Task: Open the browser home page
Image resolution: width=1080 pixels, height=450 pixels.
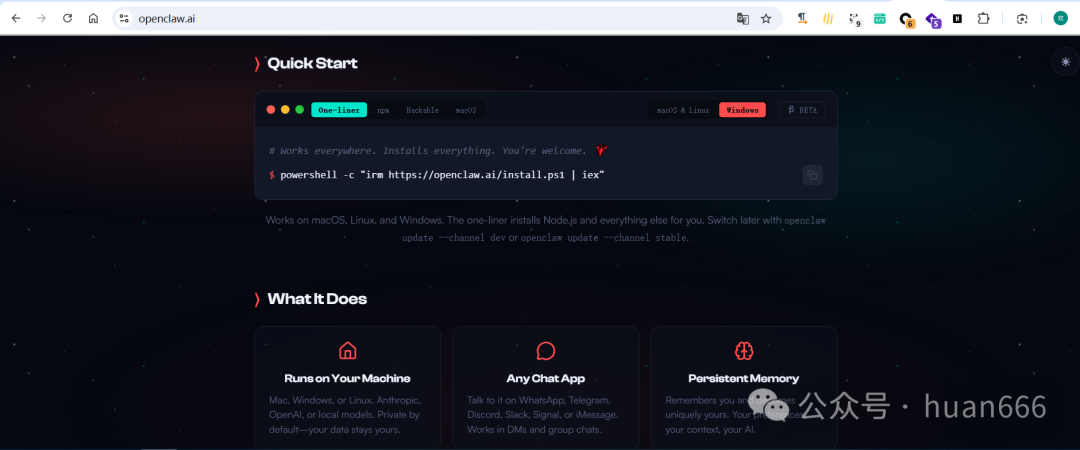Action: pyautogui.click(x=93, y=19)
